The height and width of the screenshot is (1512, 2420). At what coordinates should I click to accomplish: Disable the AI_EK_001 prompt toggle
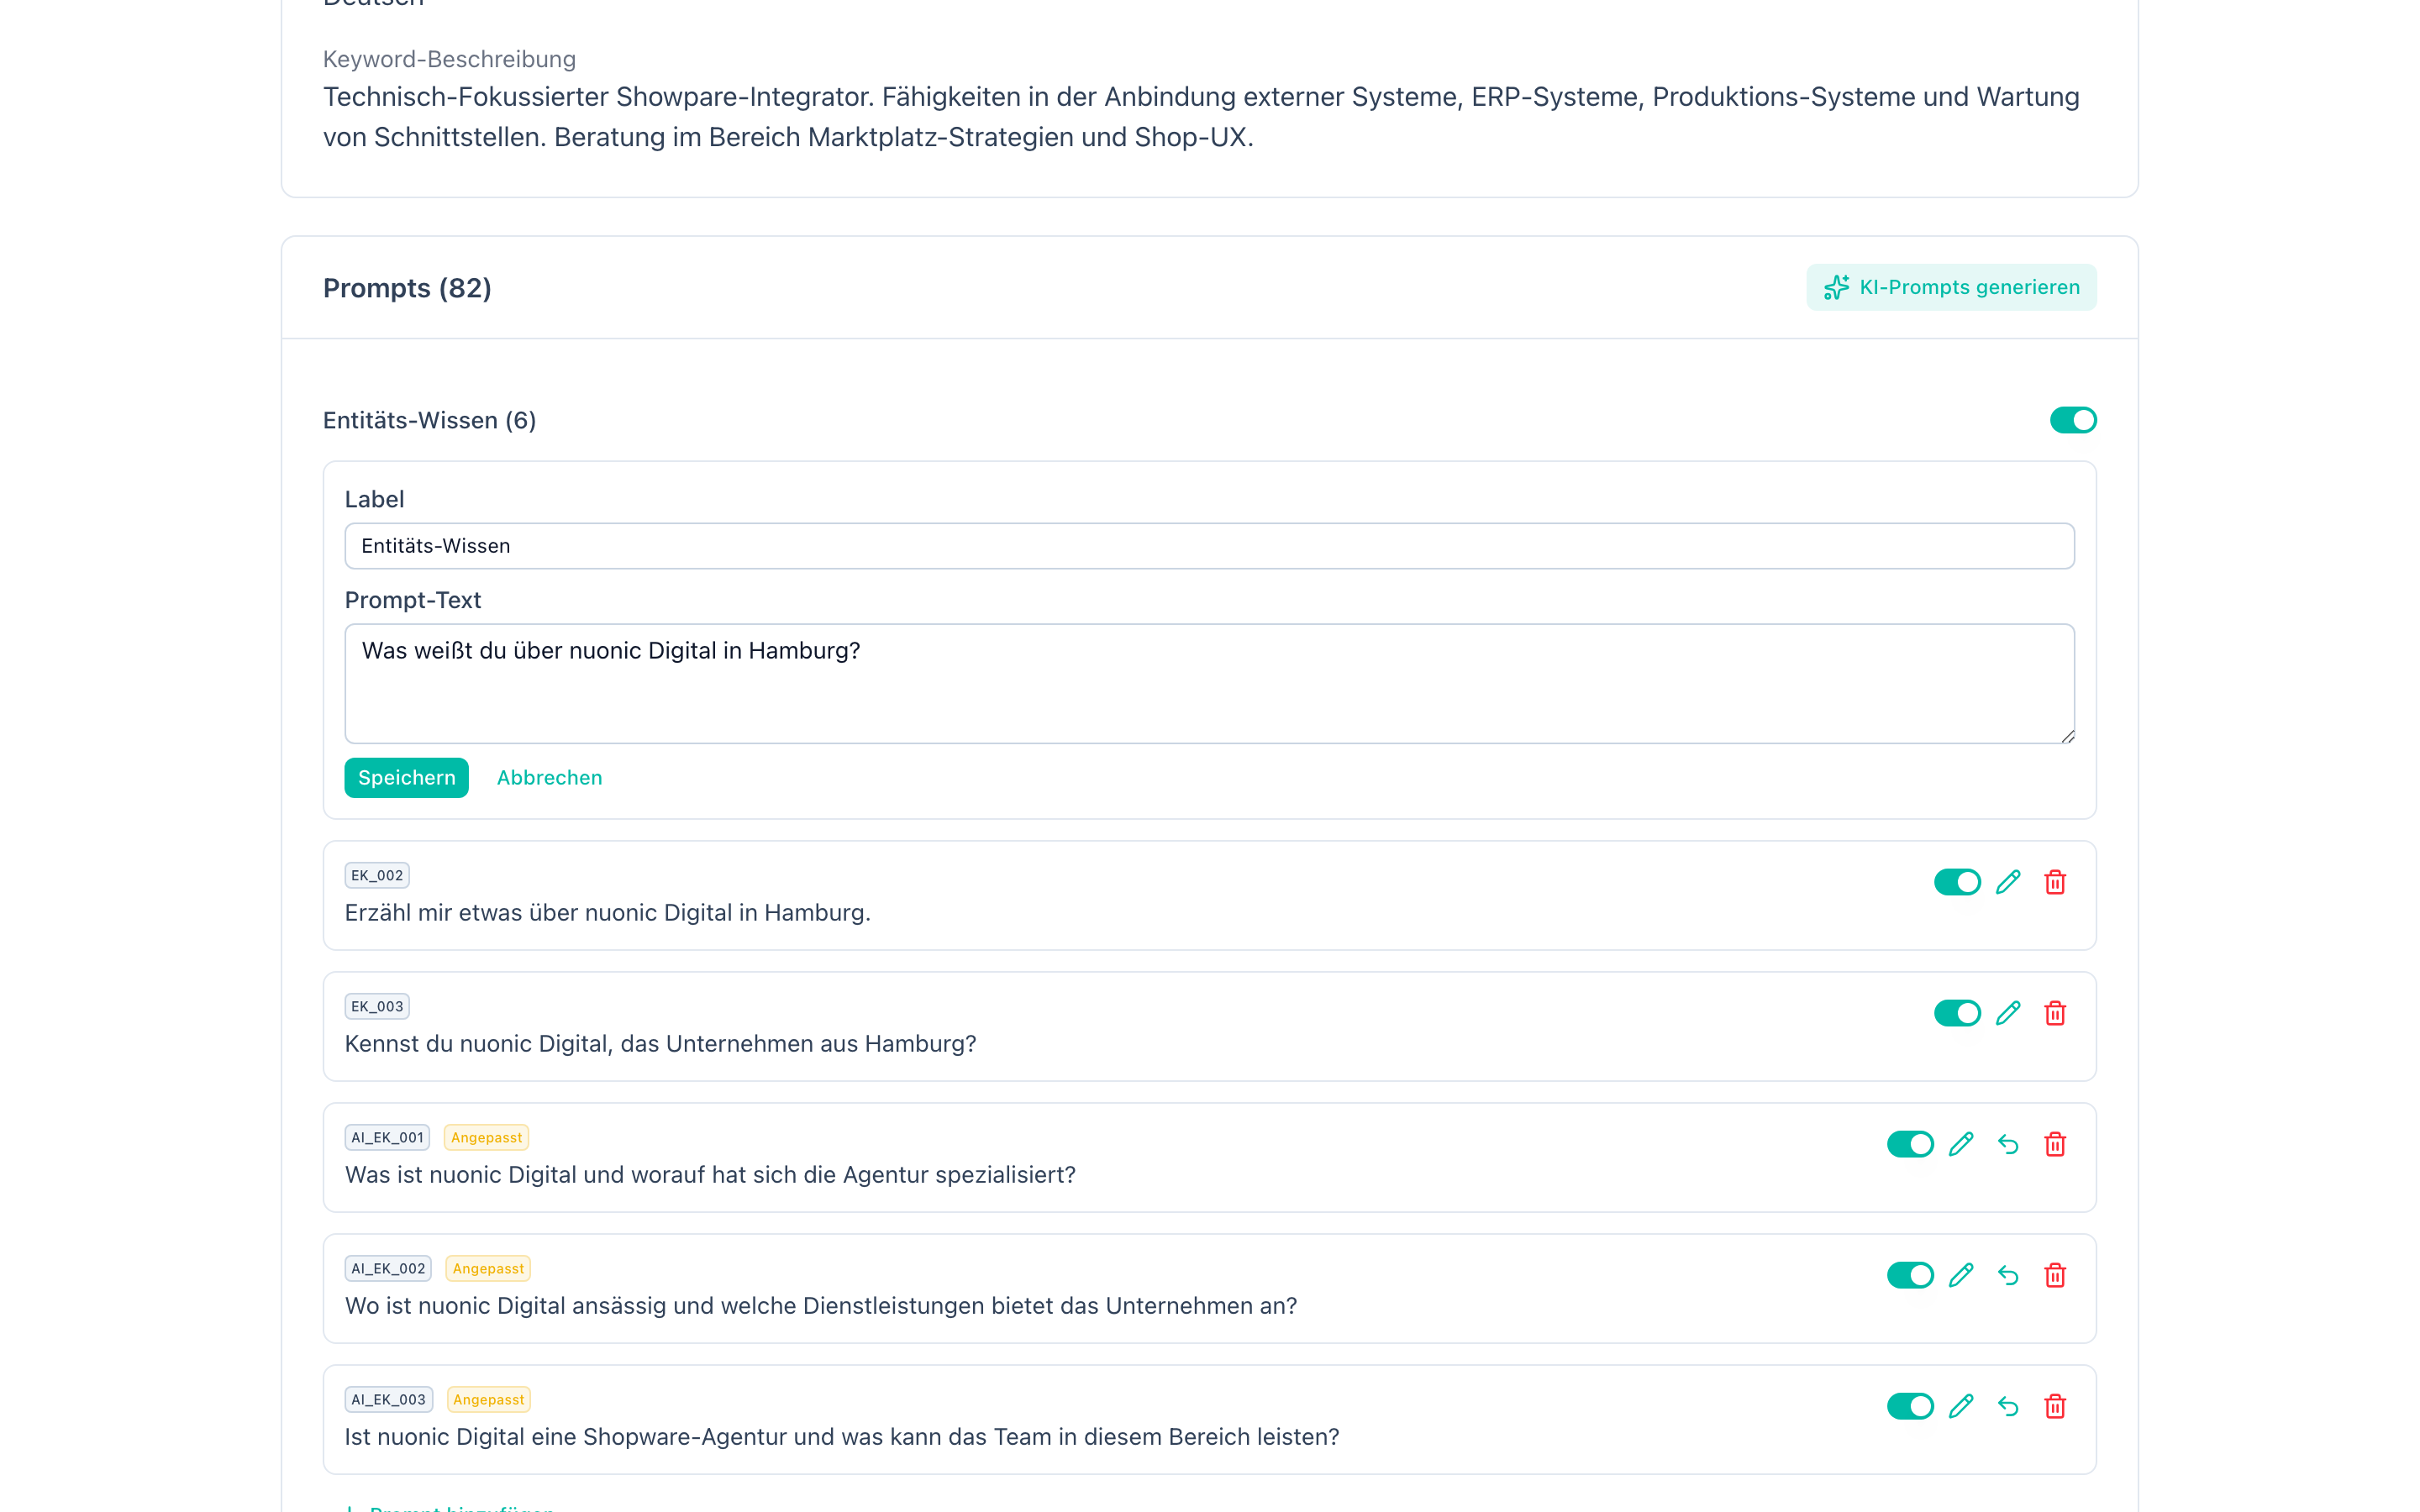[1910, 1144]
